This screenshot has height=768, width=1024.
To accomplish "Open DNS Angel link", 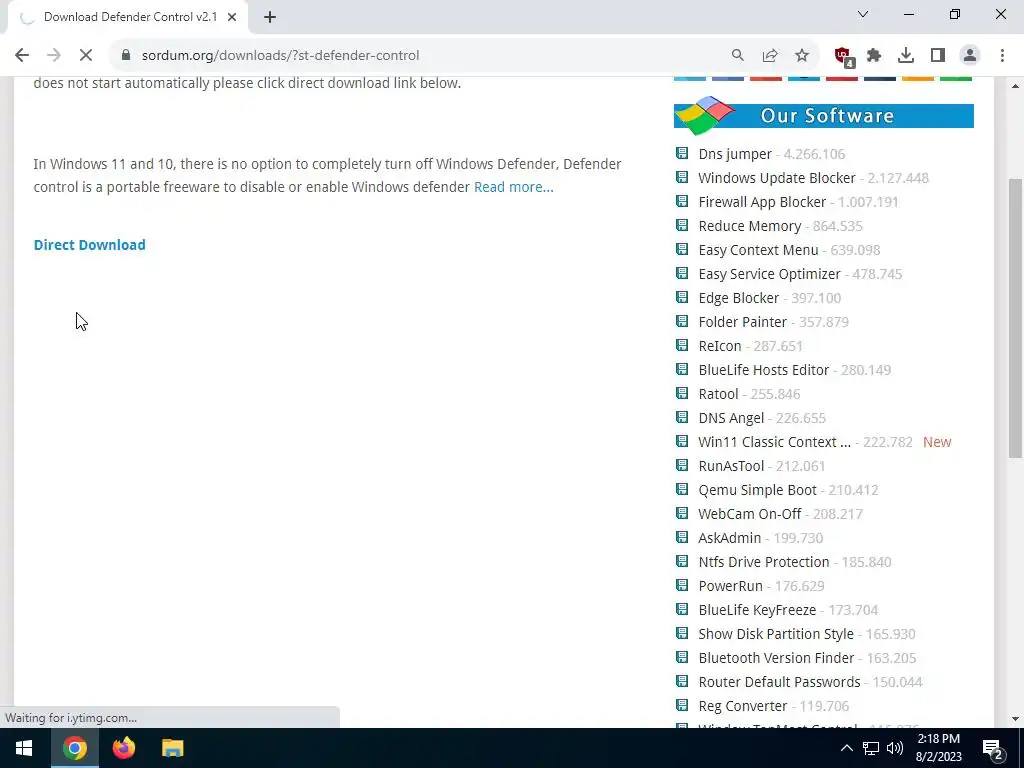I will 731,418.
